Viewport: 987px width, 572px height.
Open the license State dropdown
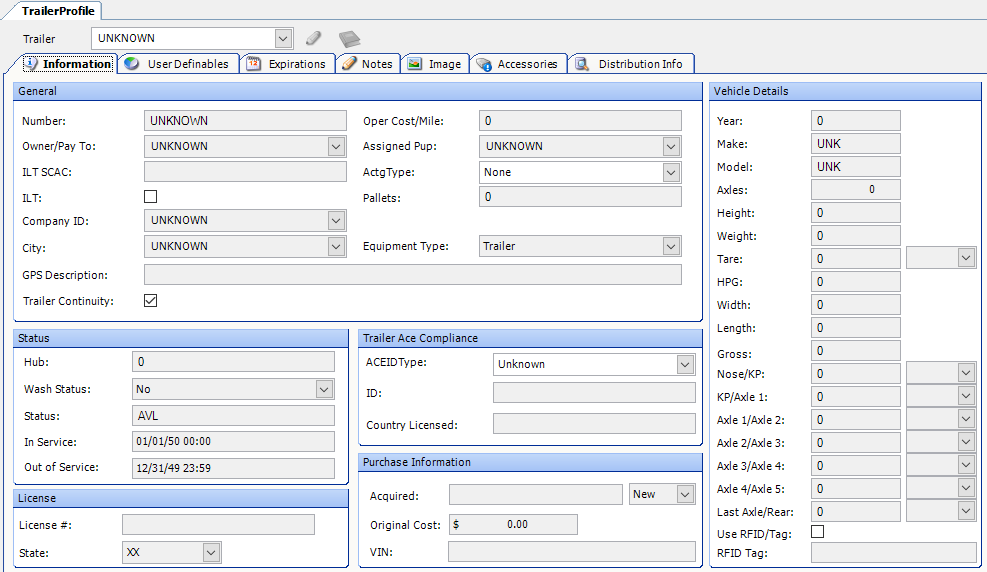click(x=211, y=552)
